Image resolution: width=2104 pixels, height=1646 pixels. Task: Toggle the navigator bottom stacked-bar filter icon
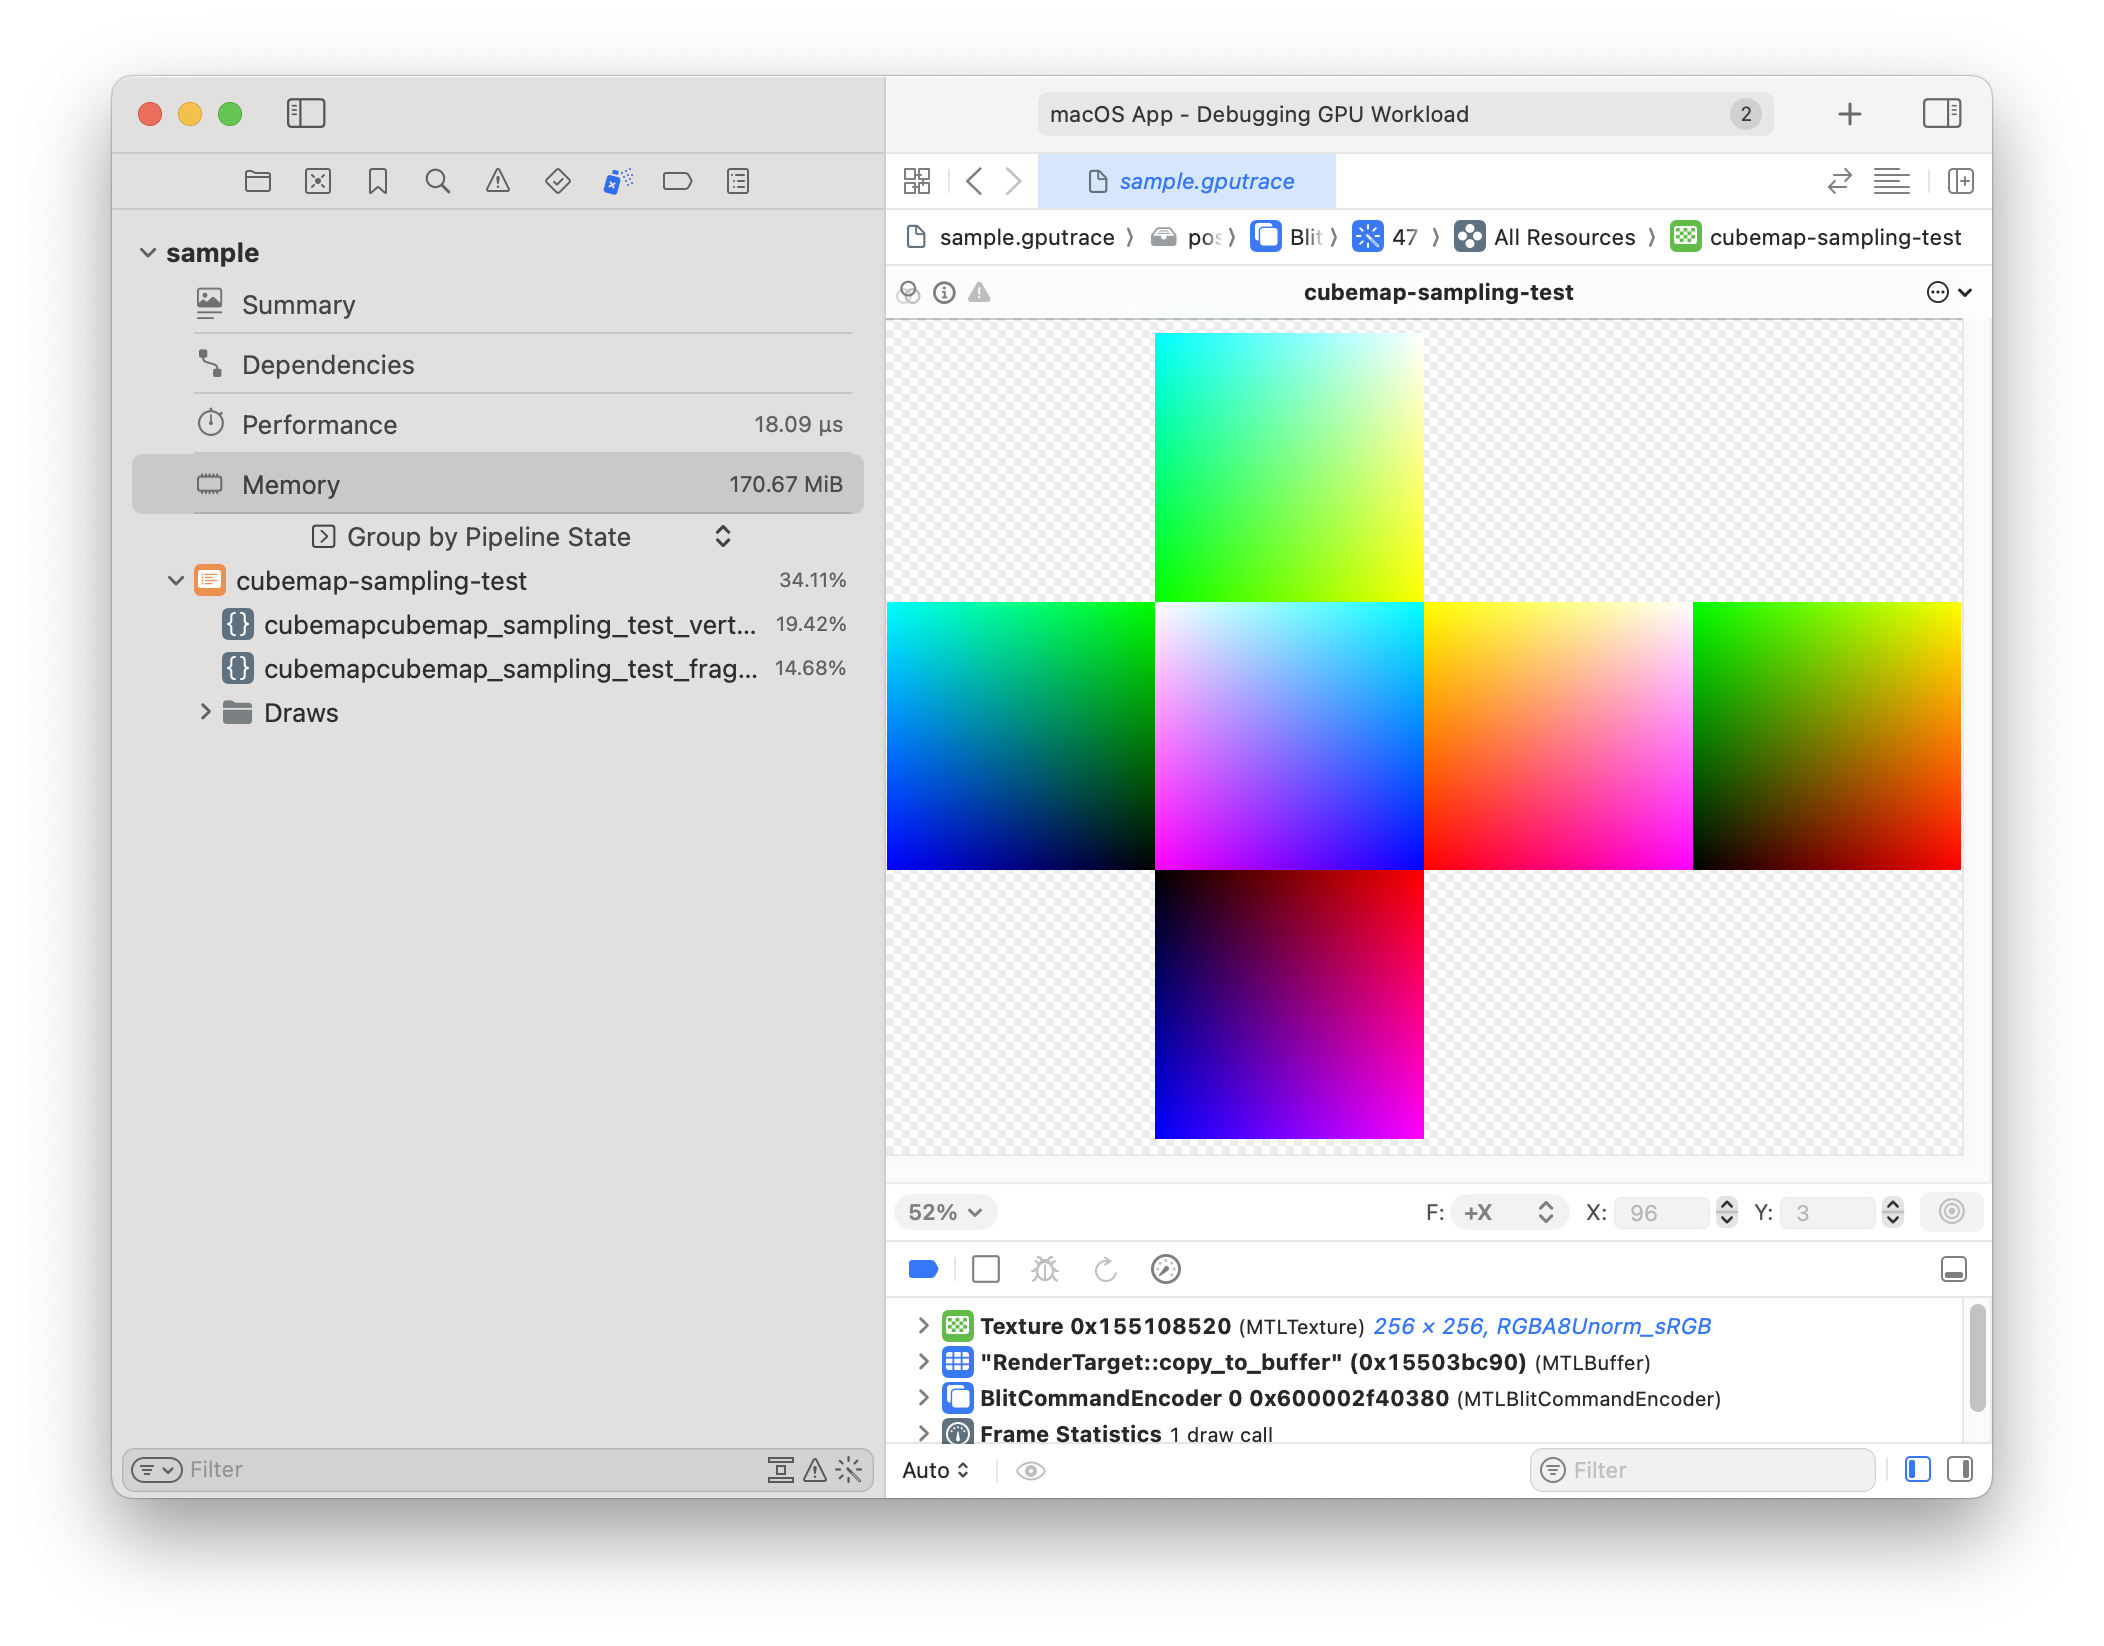click(780, 1469)
